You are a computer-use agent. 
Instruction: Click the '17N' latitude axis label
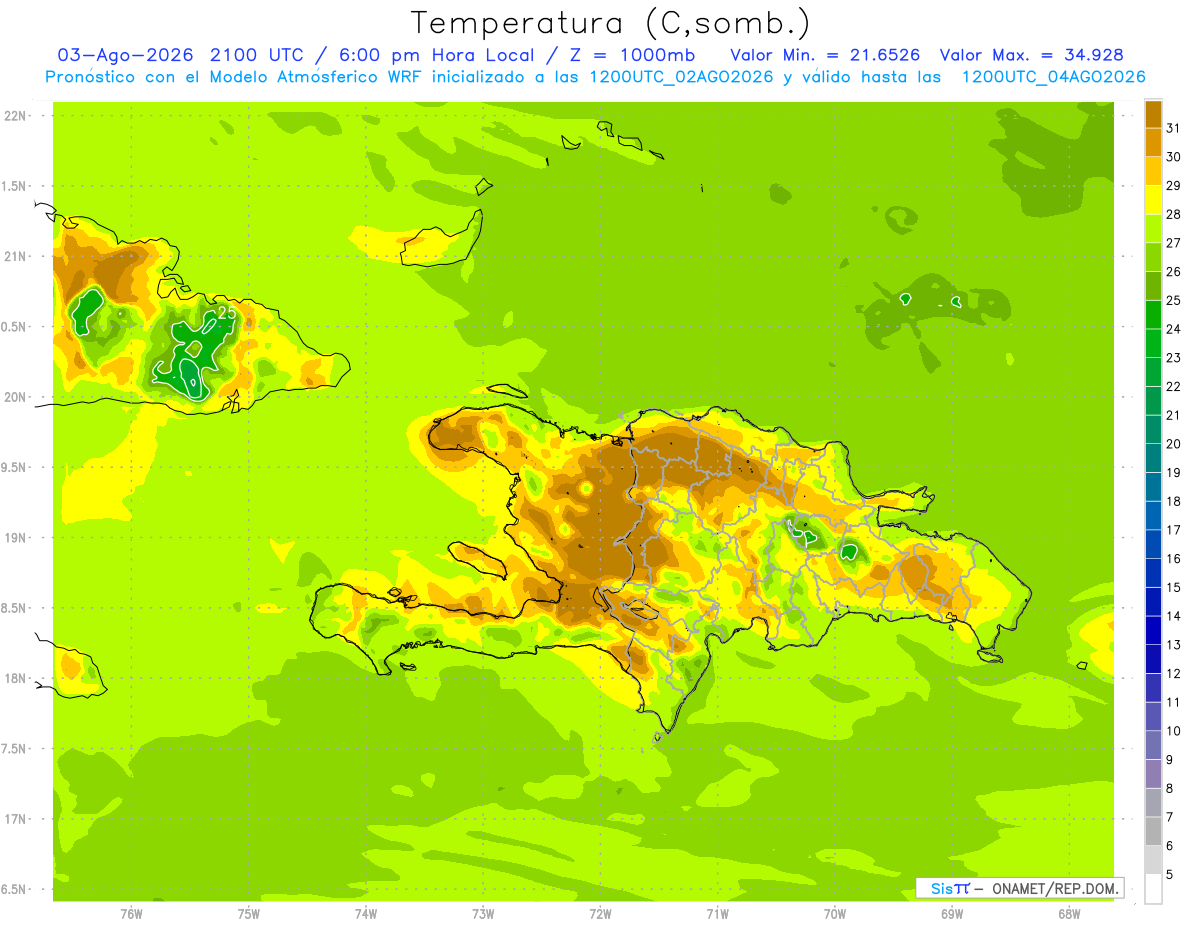14,819
